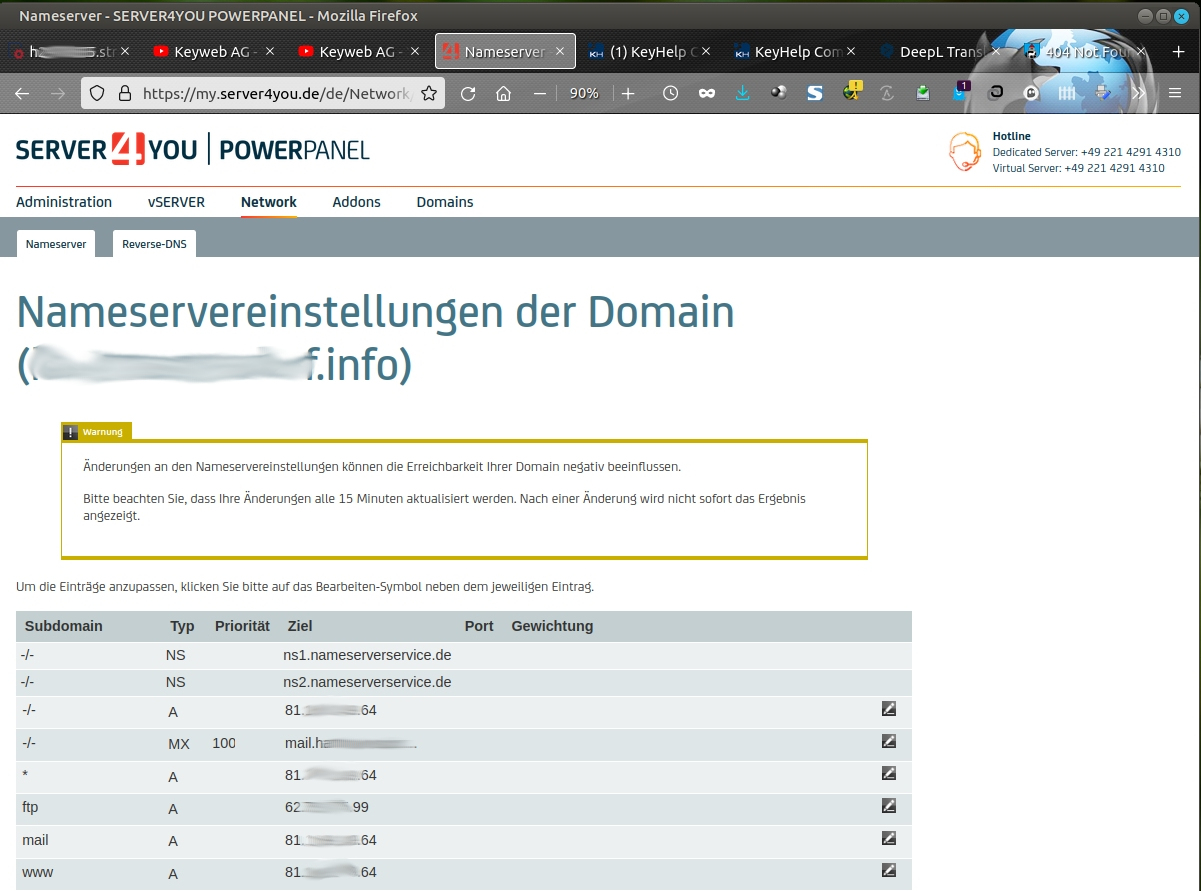Edit the MX record with priority 100
The height and width of the screenshot is (891, 1201).
(888, 742)
